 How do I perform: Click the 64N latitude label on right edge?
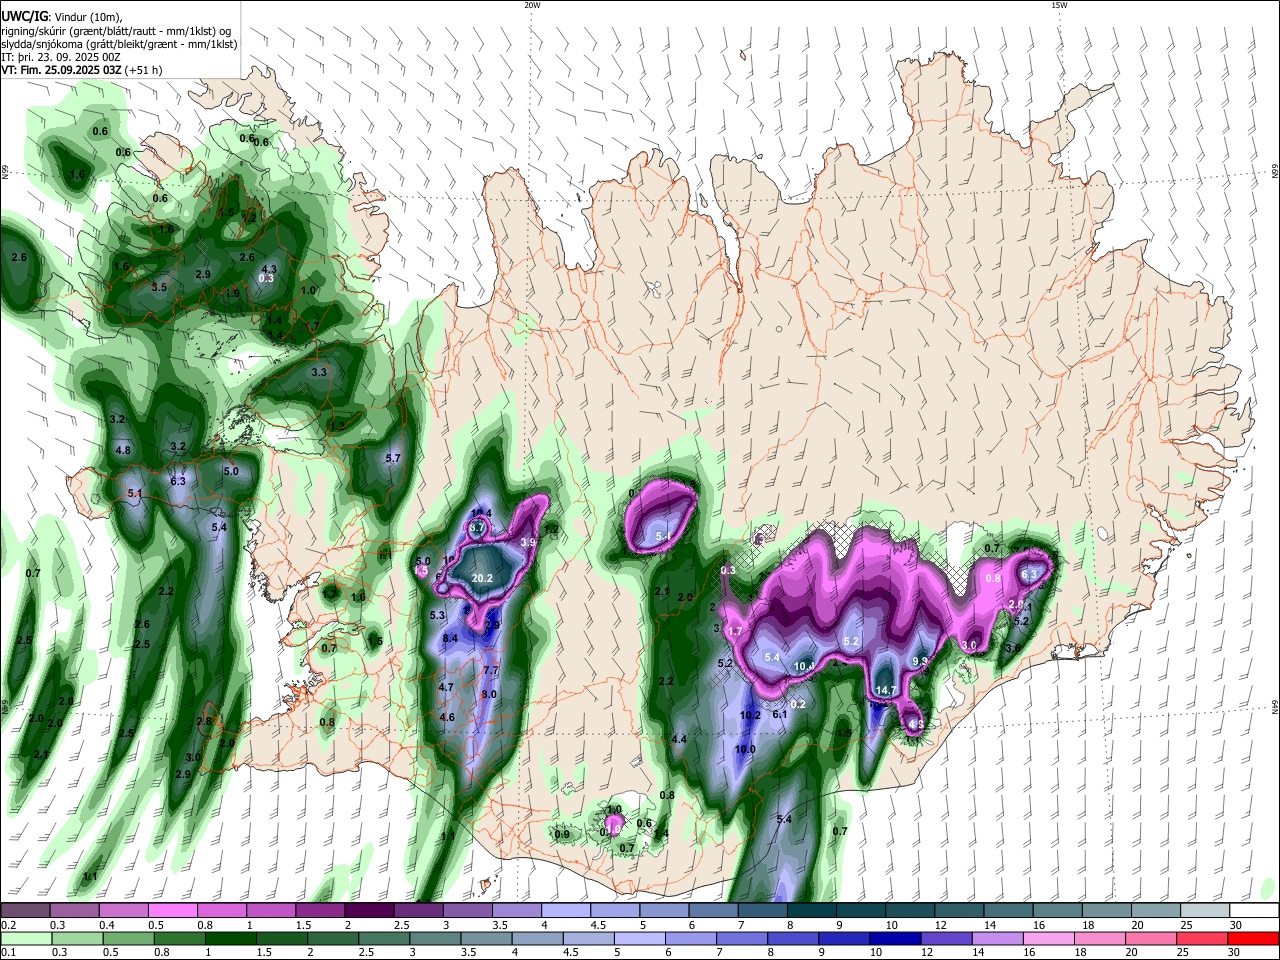[1275, 707]
